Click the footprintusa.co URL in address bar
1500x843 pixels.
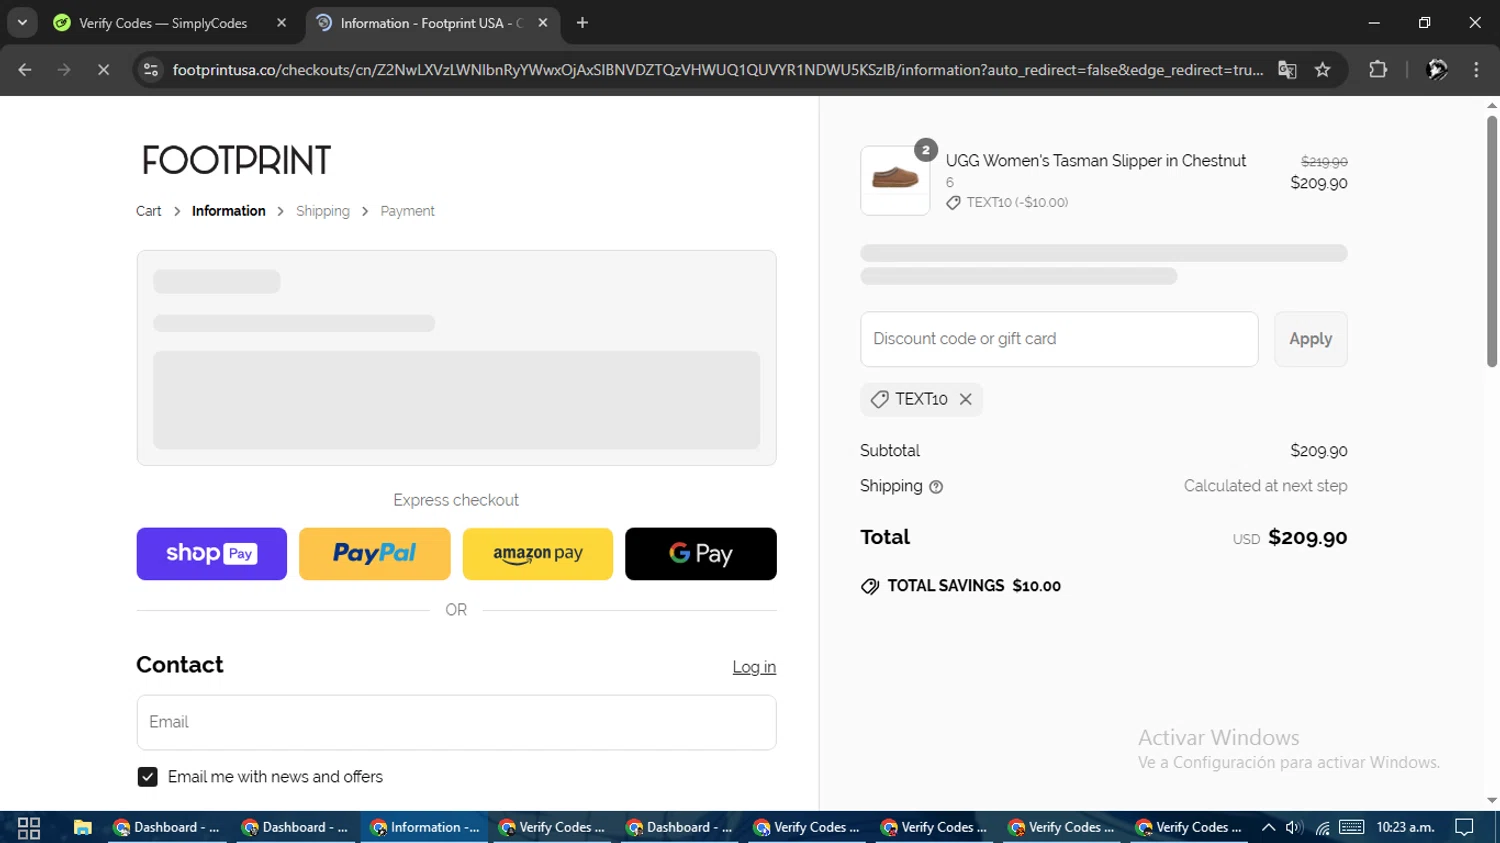pyautogui.click(x=717, y=70)
